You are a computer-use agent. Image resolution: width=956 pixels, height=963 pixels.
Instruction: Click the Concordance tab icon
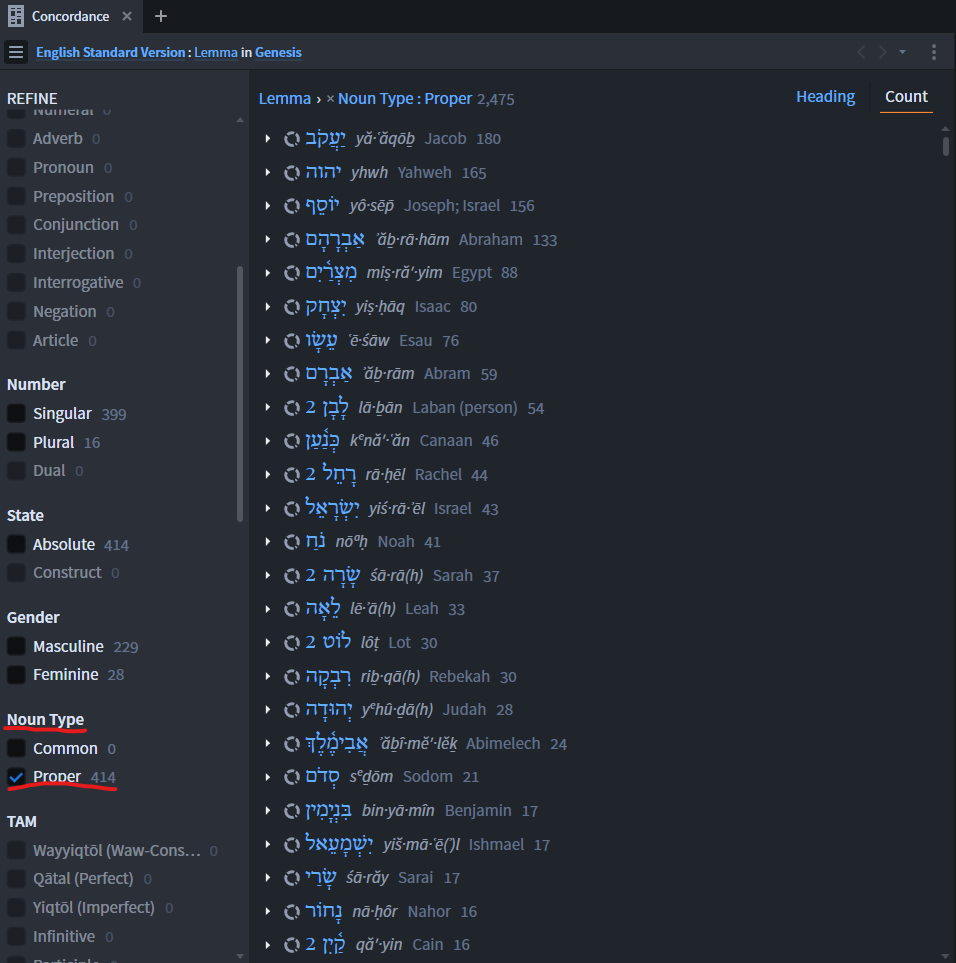pyautogui.click(x=16, y=16)
